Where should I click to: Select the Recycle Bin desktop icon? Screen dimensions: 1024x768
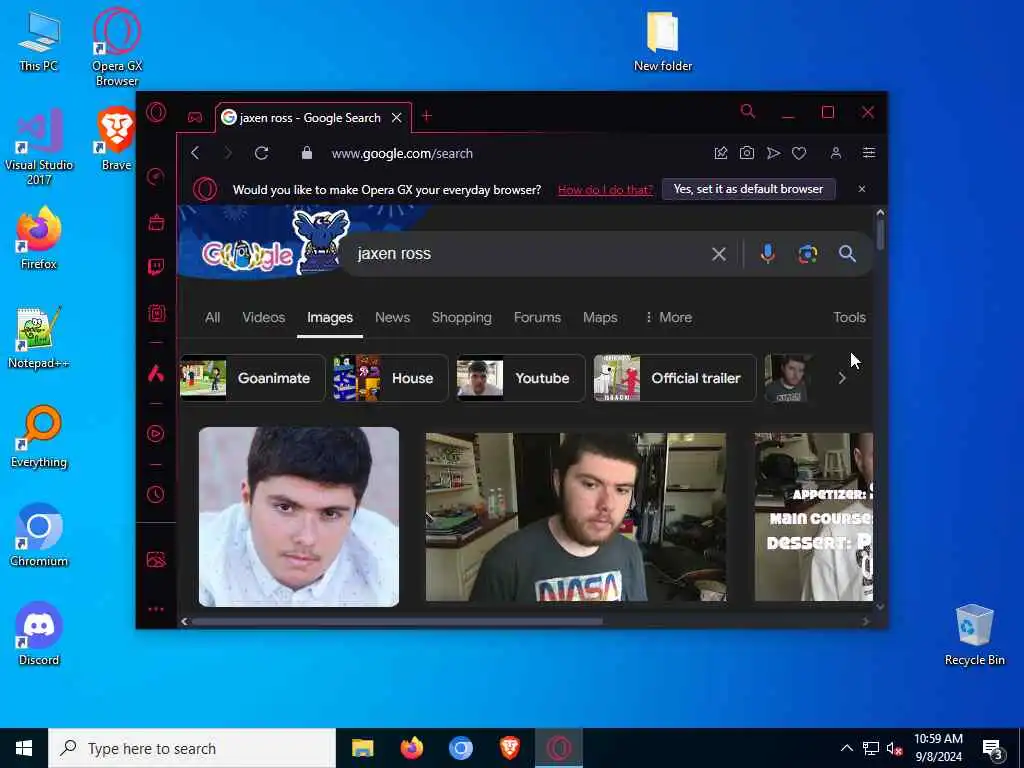[974, 633]
